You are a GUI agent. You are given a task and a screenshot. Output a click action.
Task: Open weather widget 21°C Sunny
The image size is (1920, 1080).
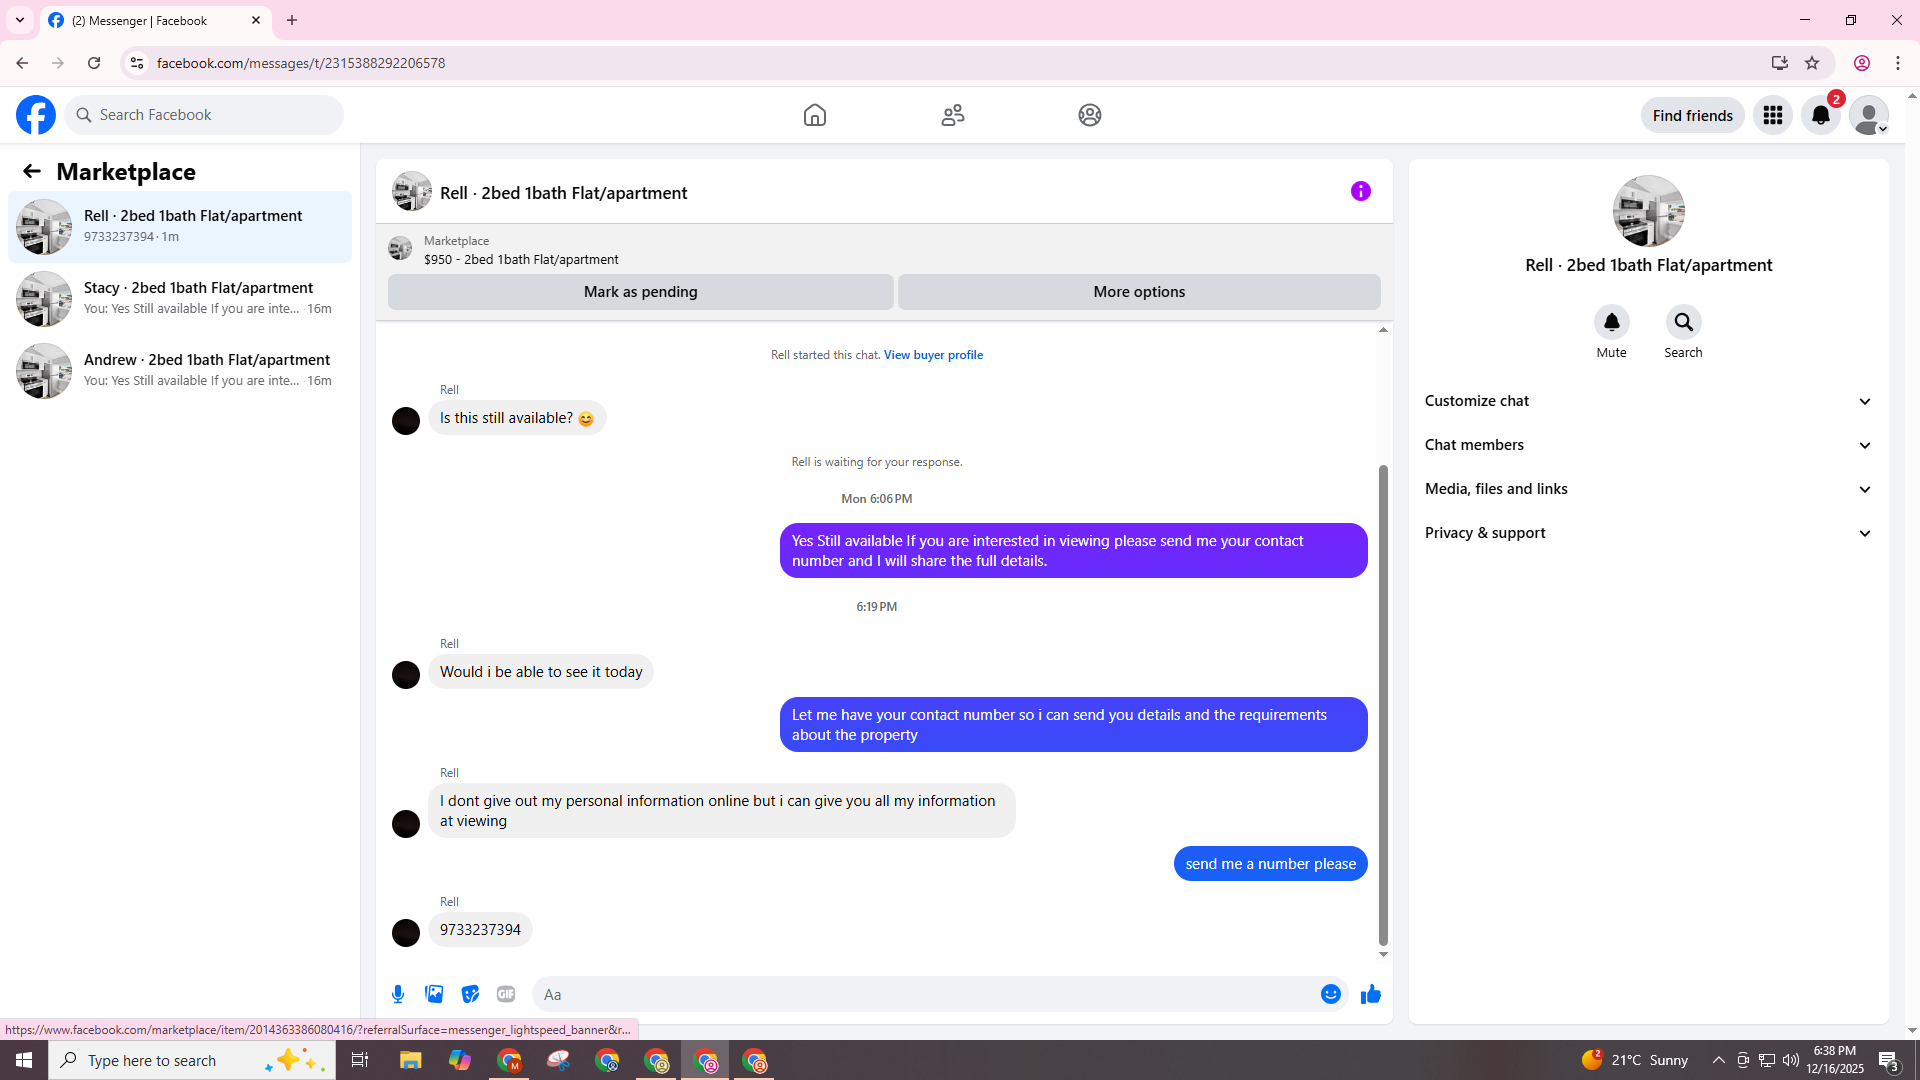1635,1060
